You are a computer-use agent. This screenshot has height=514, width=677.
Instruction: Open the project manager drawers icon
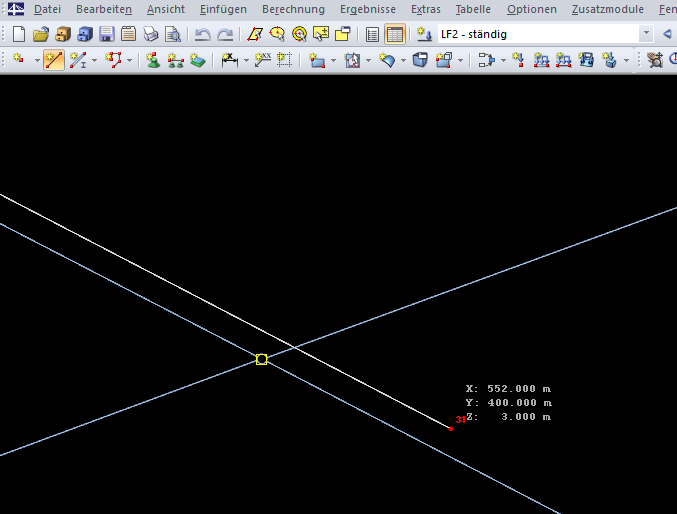click(x=63, y=34)
